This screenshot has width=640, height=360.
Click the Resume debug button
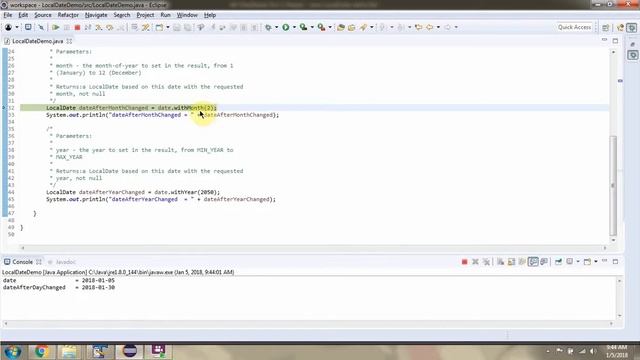[x=56, y=27]
